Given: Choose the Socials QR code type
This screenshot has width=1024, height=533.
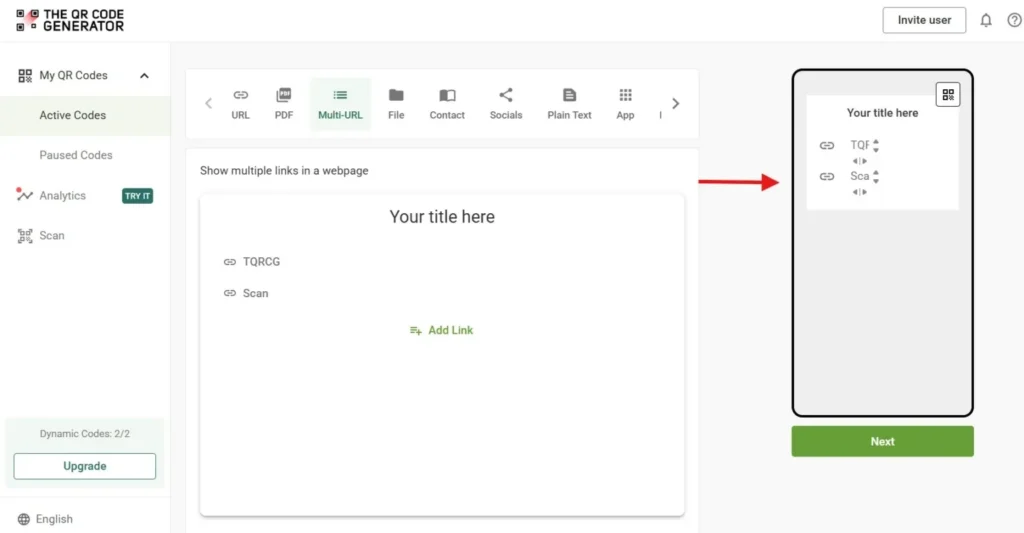Looking at the screenshot, I should click(x=506, y=104).
